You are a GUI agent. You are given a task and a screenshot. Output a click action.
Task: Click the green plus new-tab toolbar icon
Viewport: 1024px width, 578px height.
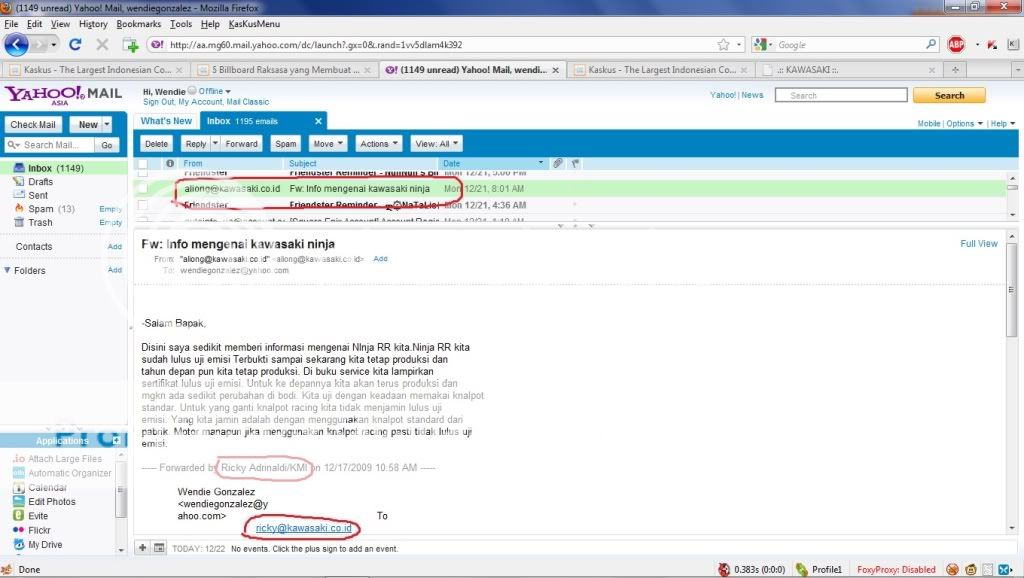131,44
